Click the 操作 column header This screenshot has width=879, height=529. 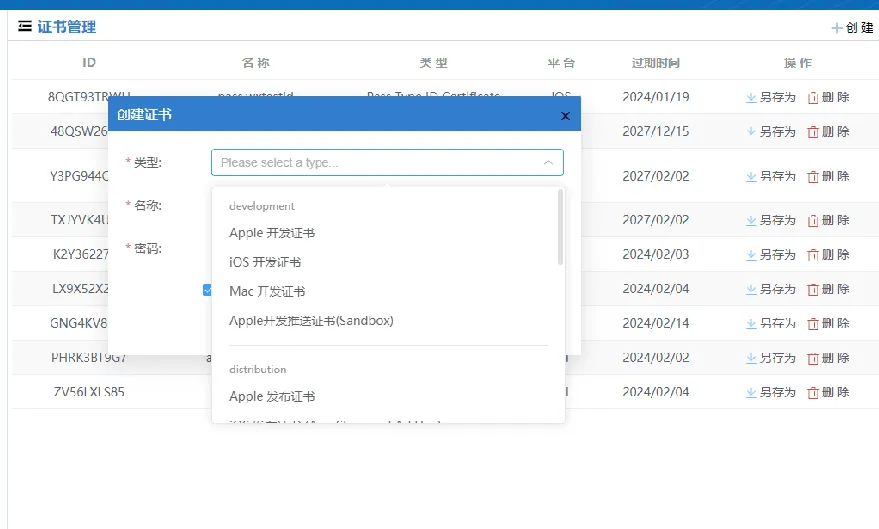(x=798, y=63)
